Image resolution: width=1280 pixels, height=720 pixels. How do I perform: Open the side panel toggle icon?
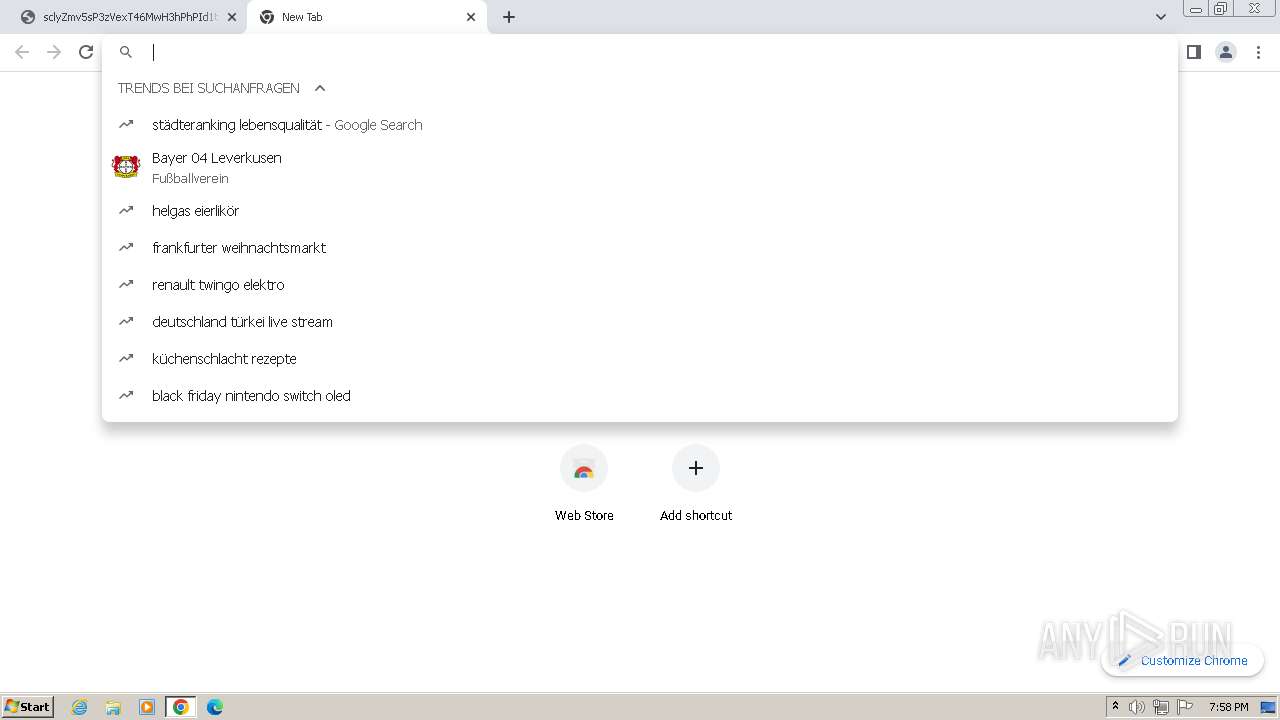pos(1193,52)
